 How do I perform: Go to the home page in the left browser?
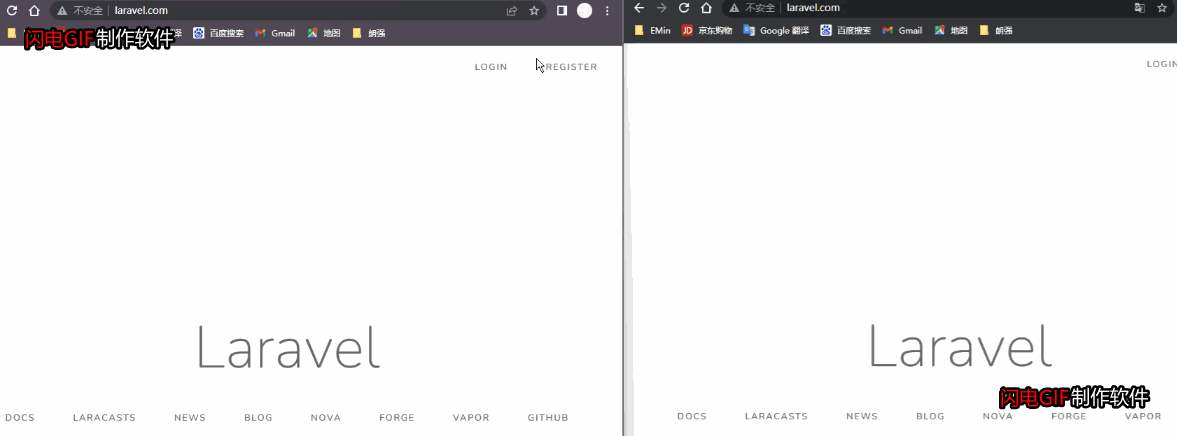point(34,11)
